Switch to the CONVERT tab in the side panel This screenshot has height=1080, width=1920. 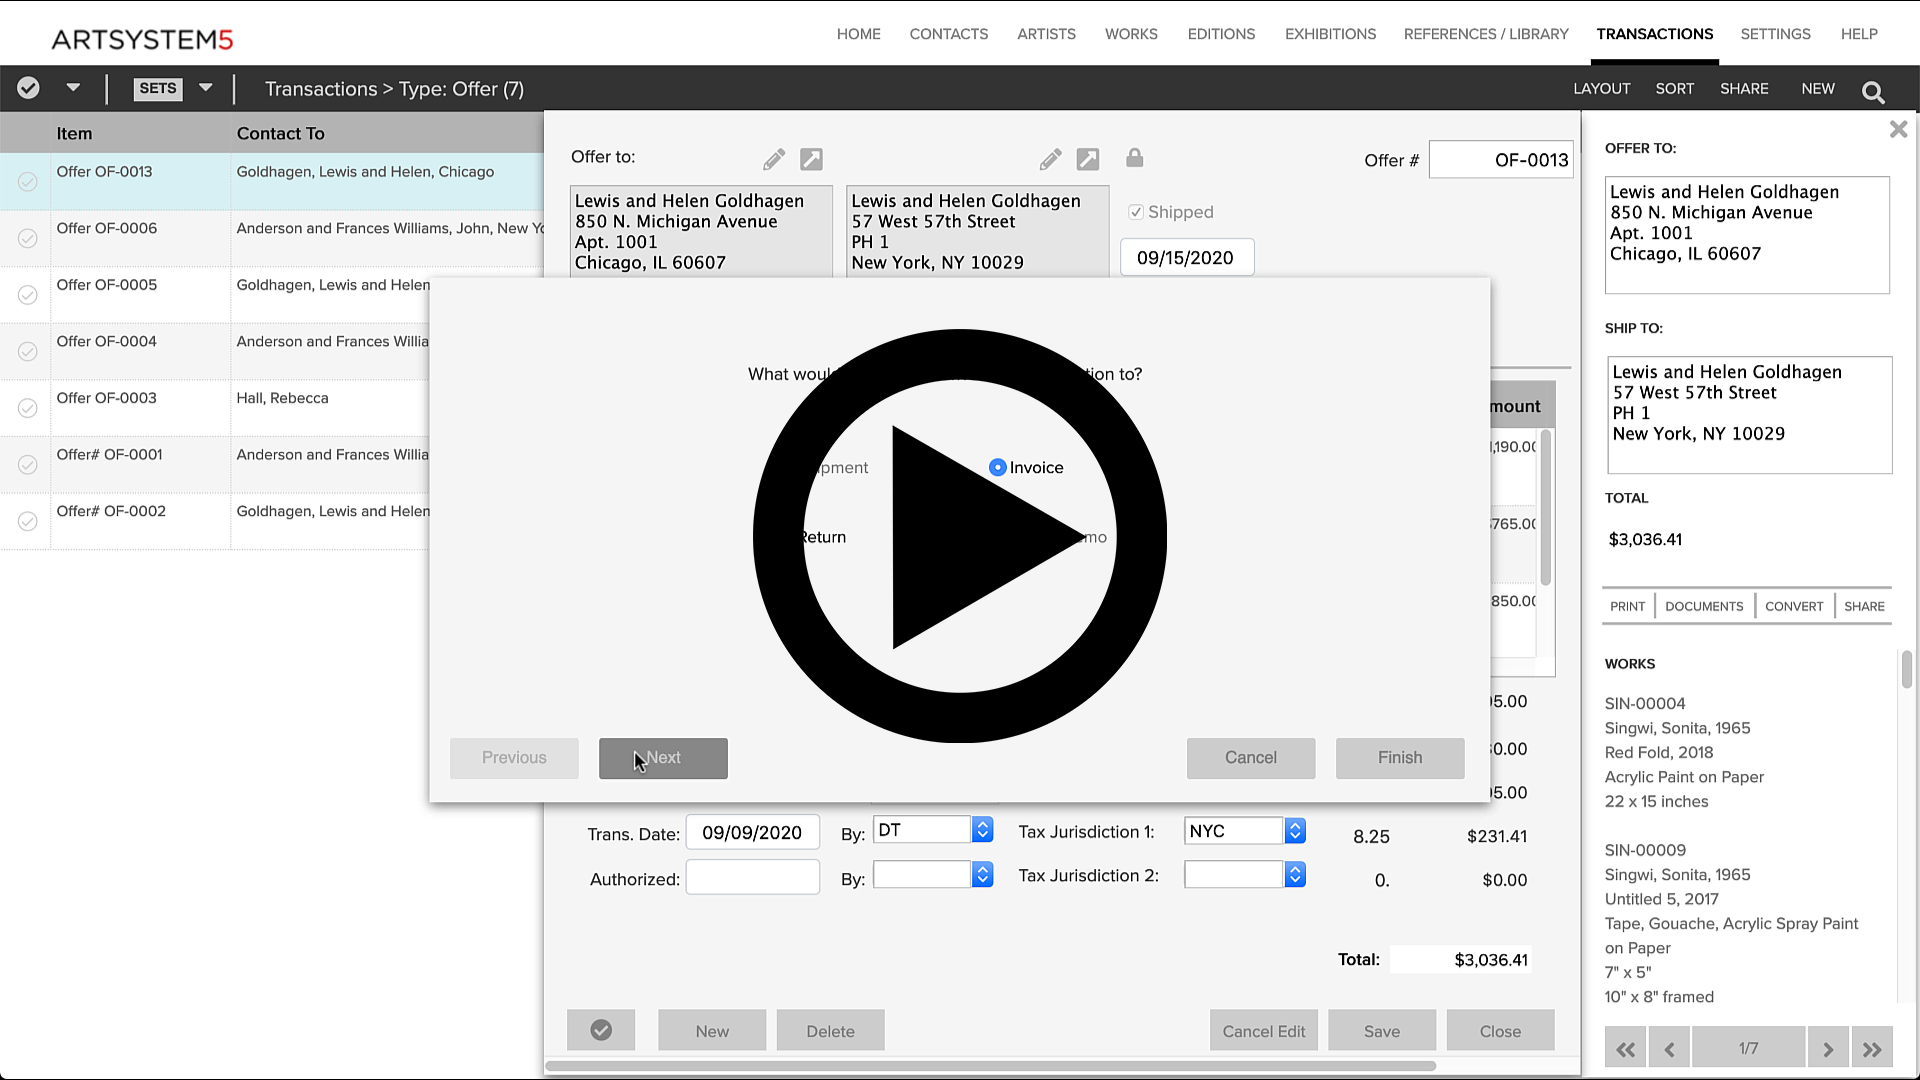pyautogui.click(x=1793, y=606)
